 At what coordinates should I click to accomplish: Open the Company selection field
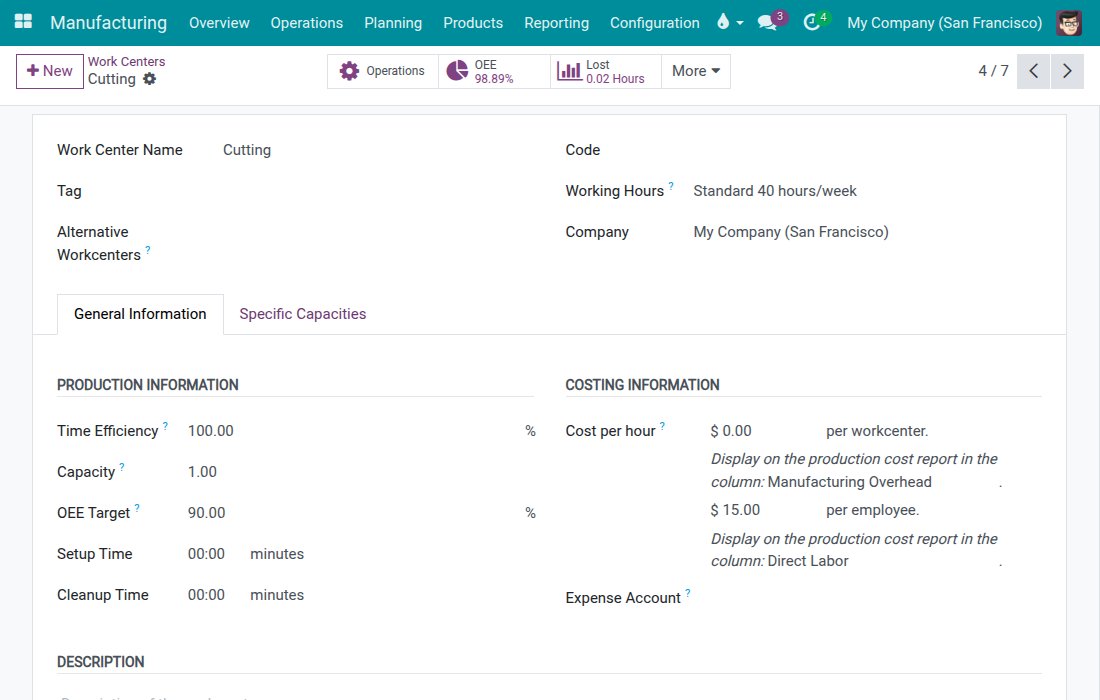[866, 231]
